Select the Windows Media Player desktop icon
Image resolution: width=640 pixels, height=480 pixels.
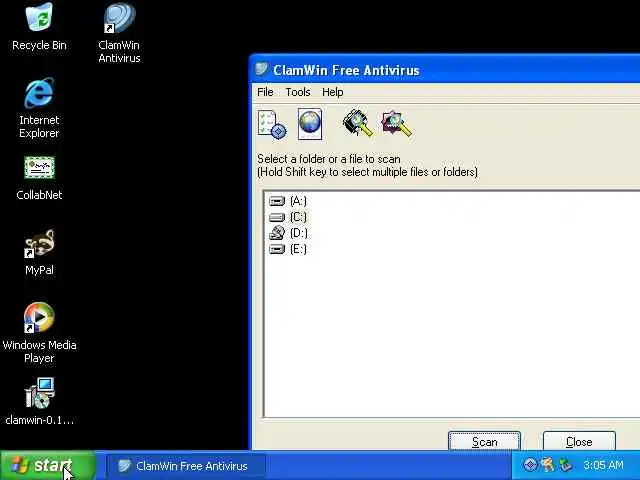pyautogui.click(x=39, y=333)
